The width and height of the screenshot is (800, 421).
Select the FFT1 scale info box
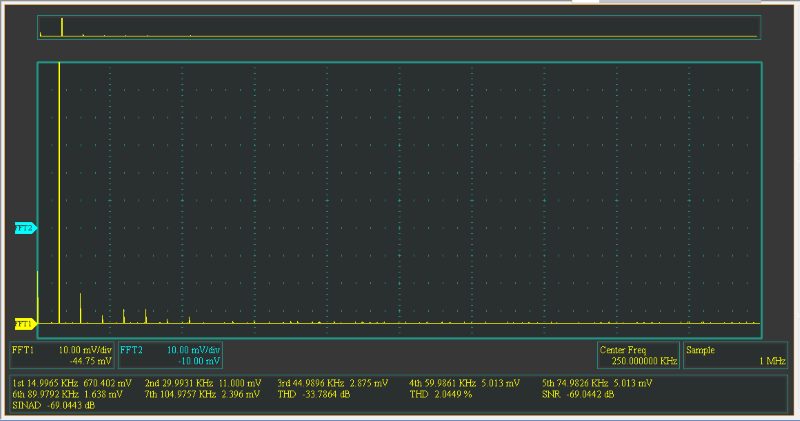[62, 355]
